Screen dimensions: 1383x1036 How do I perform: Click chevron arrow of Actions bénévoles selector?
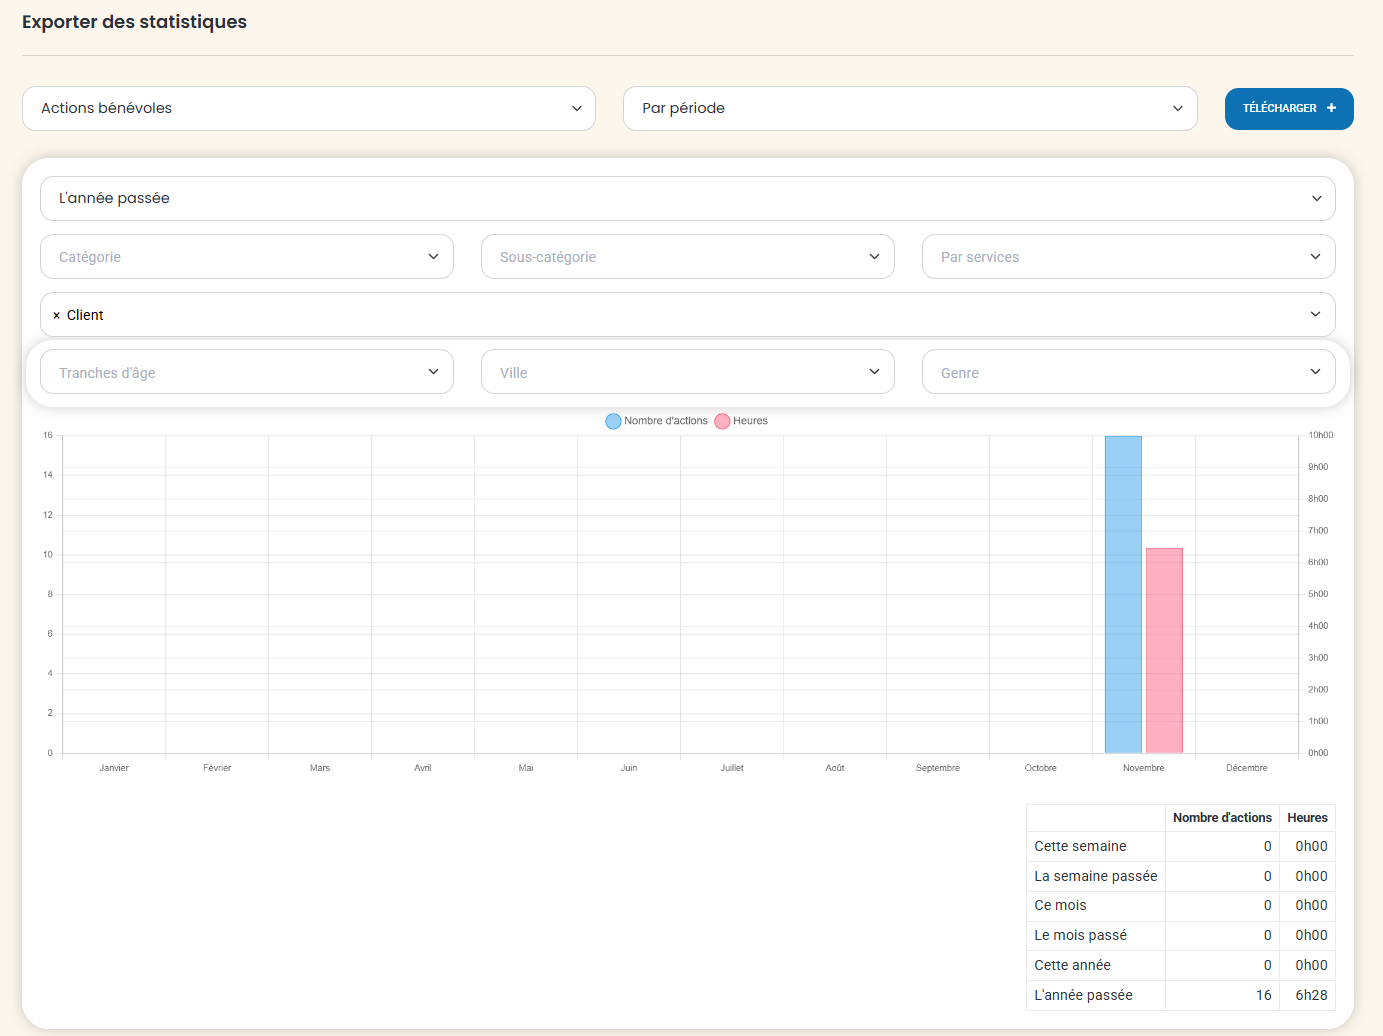[x=576, y=108]
